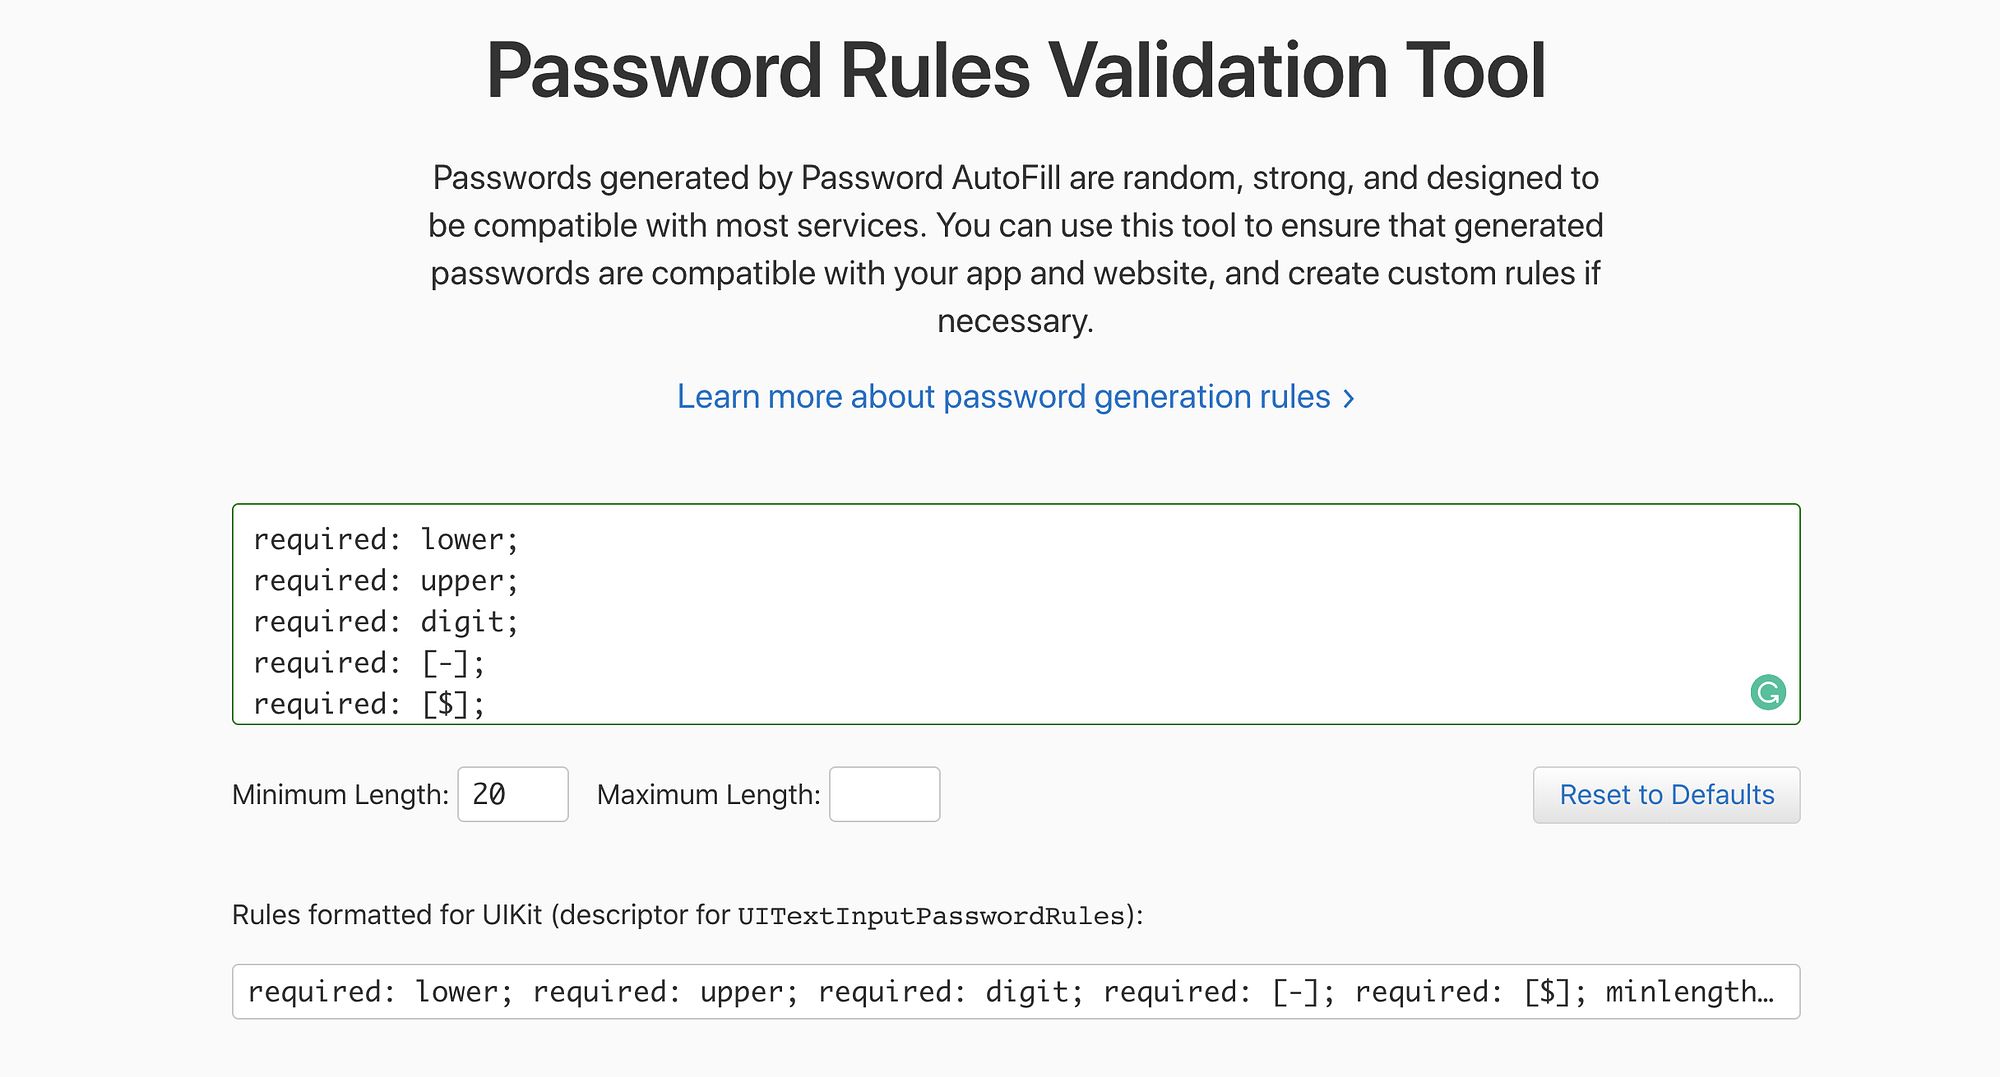Select the UIKit formatted rules output field
The width and height of the screenshot is (2000, 1077).
pos(1016,991)
